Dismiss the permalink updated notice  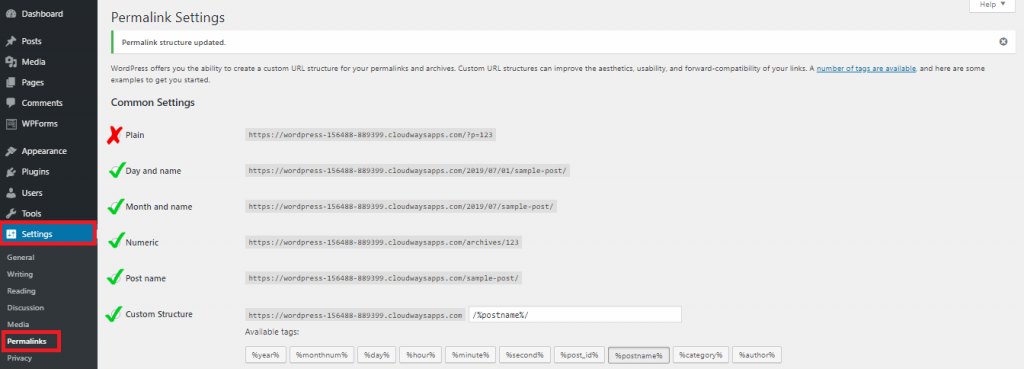tap(1003, 41)
